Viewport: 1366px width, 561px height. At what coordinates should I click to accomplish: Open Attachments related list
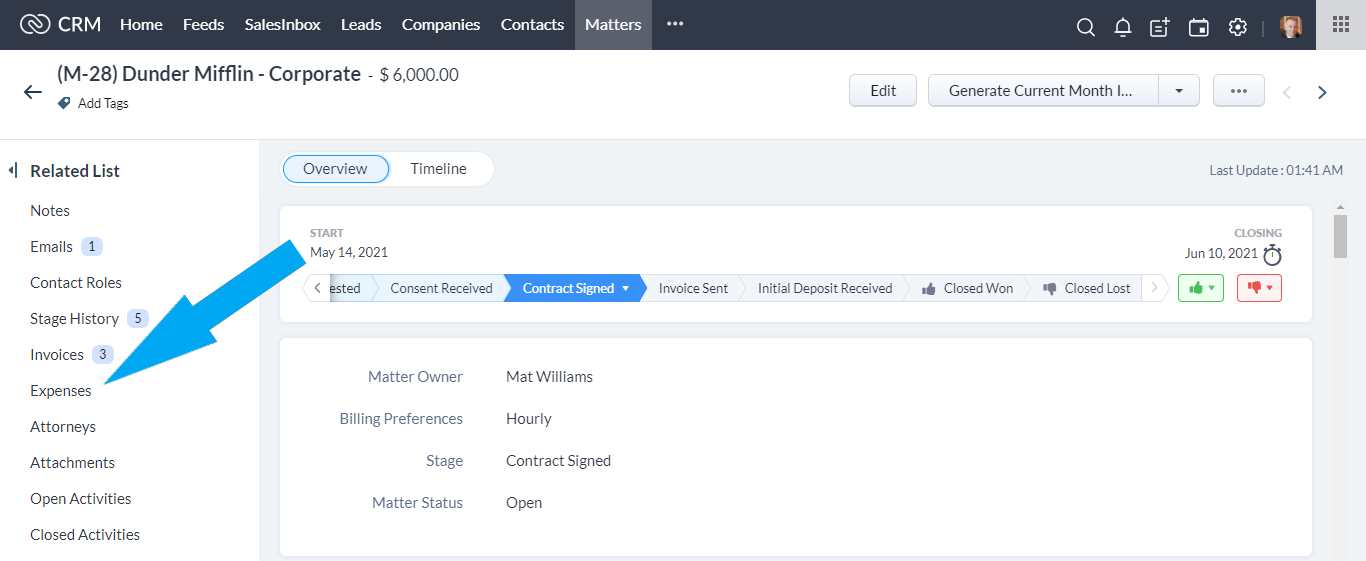(72, 463)
